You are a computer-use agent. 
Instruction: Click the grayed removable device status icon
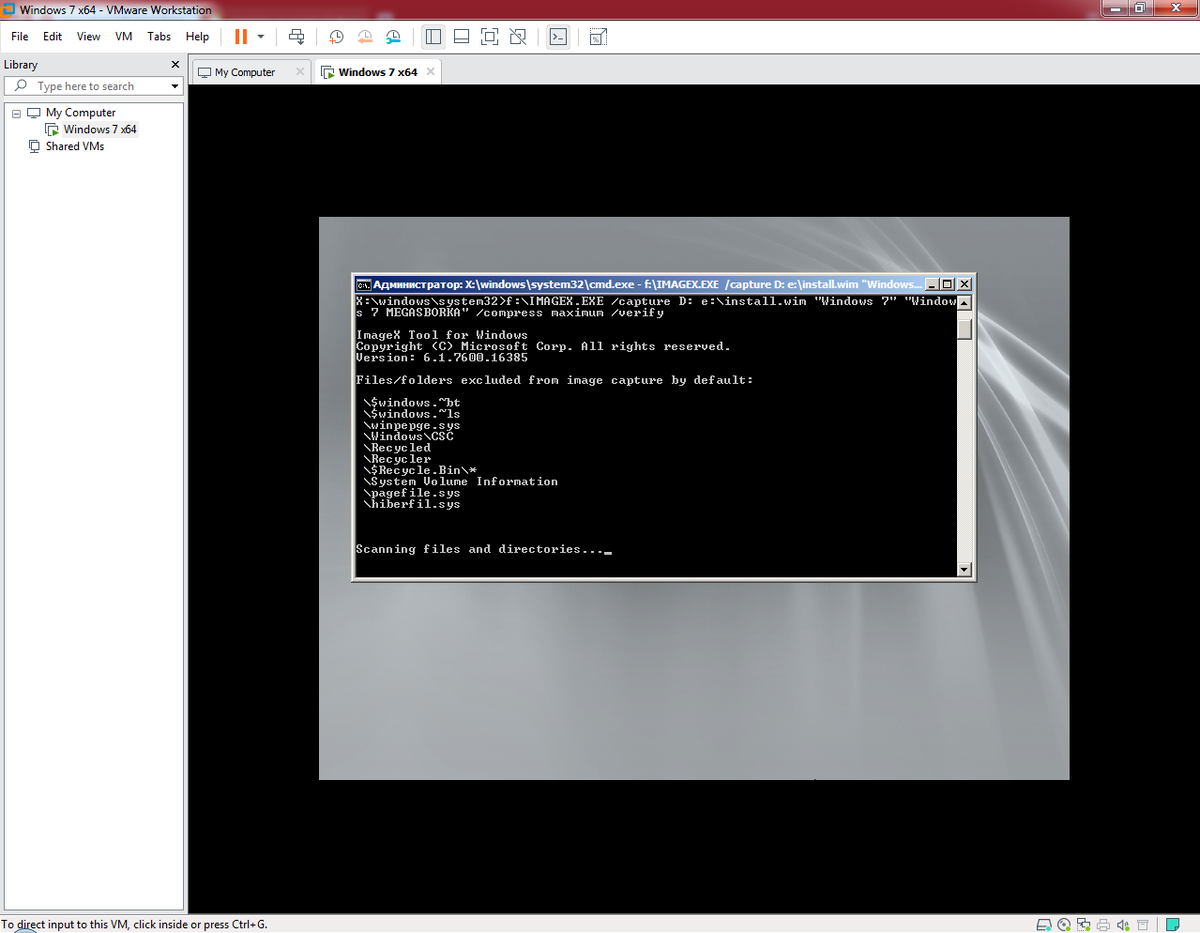pos(1142,924)
